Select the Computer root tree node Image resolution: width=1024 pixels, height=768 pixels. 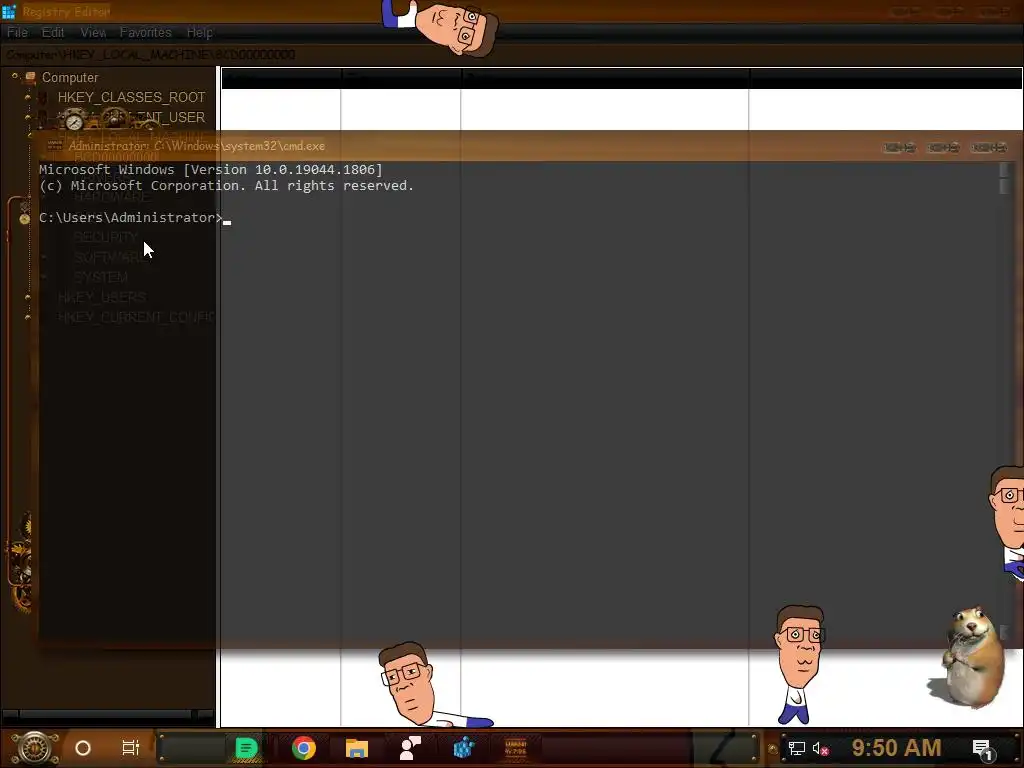70,77
